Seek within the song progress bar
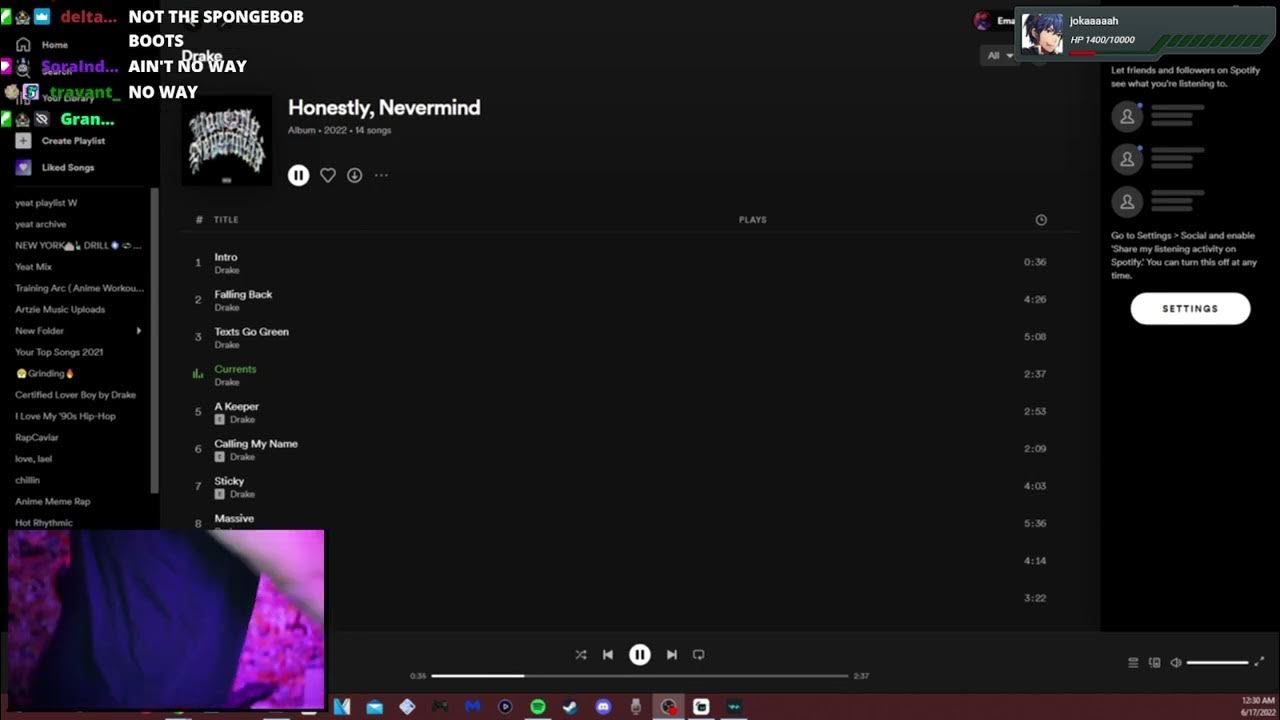1280x720 pixels. click(640, 676)
